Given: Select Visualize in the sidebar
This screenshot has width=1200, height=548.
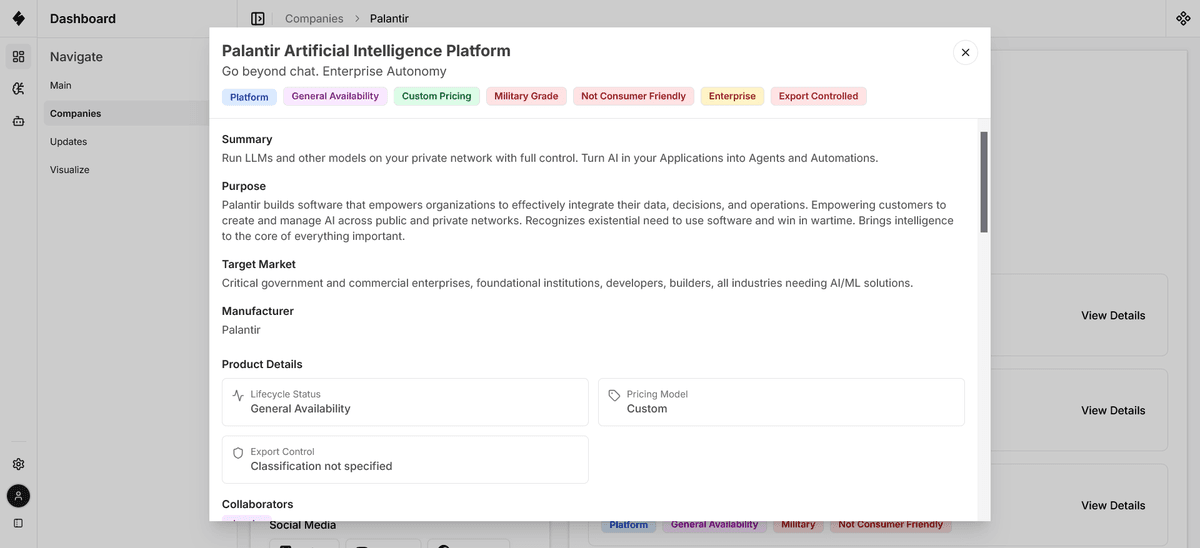Looking at the screenshot, I should [x=70, y=170].
